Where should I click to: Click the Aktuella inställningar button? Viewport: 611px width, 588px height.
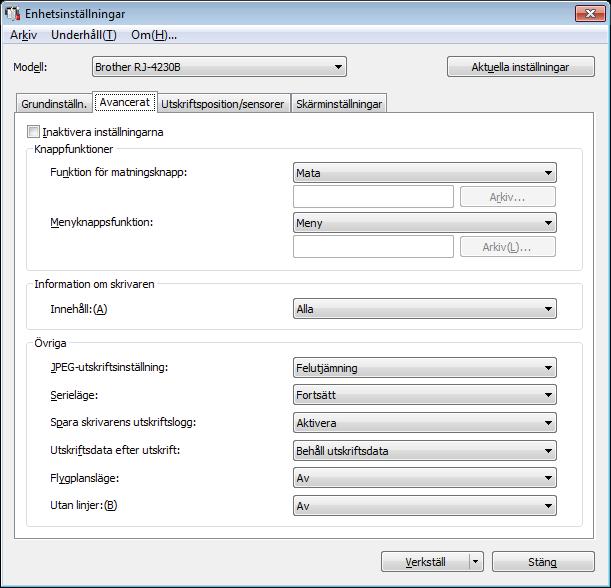[521, 67]
